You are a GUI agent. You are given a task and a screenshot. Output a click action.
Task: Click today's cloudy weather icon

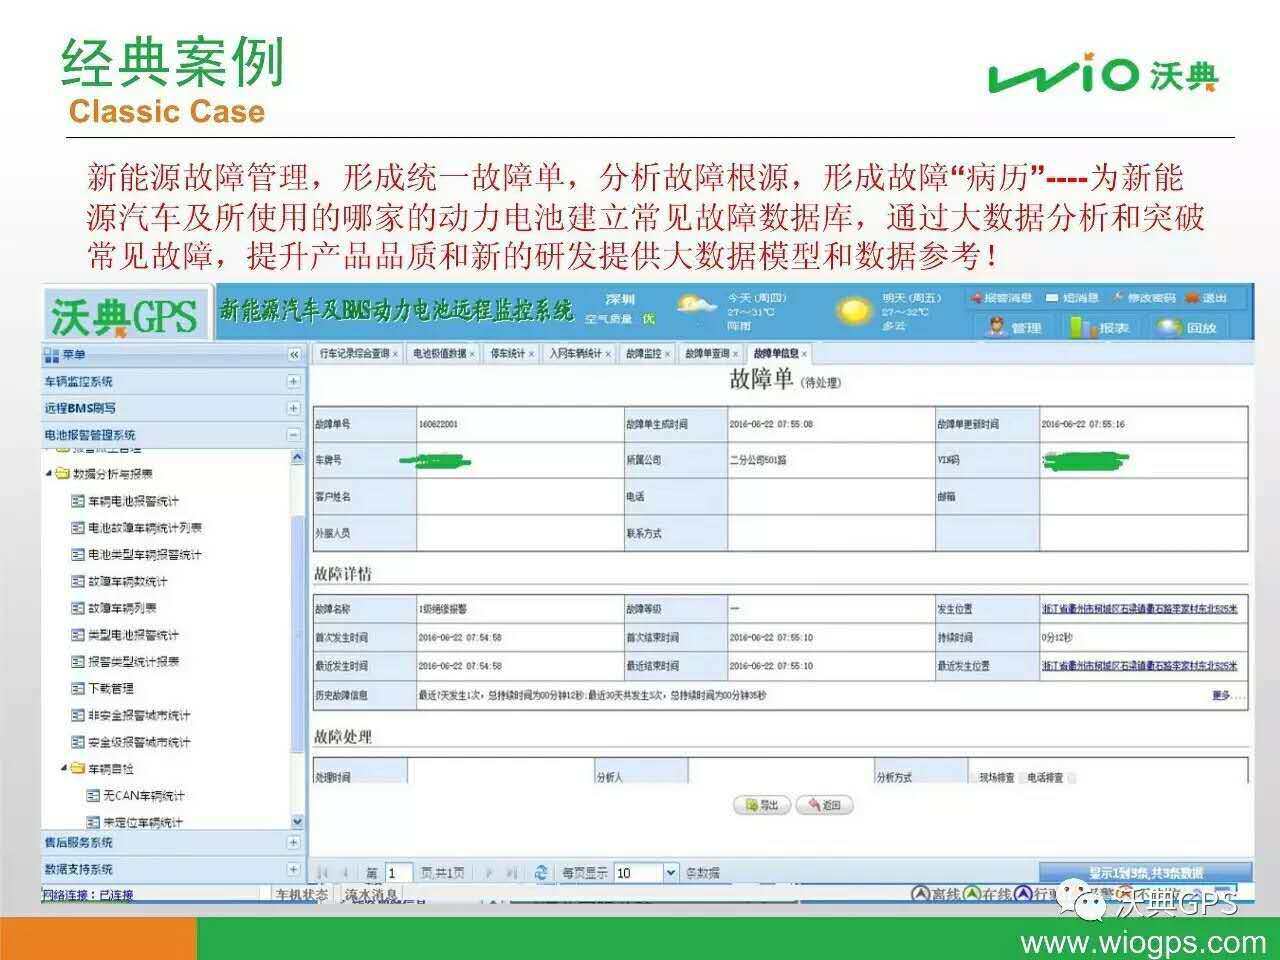coord(697,304)
